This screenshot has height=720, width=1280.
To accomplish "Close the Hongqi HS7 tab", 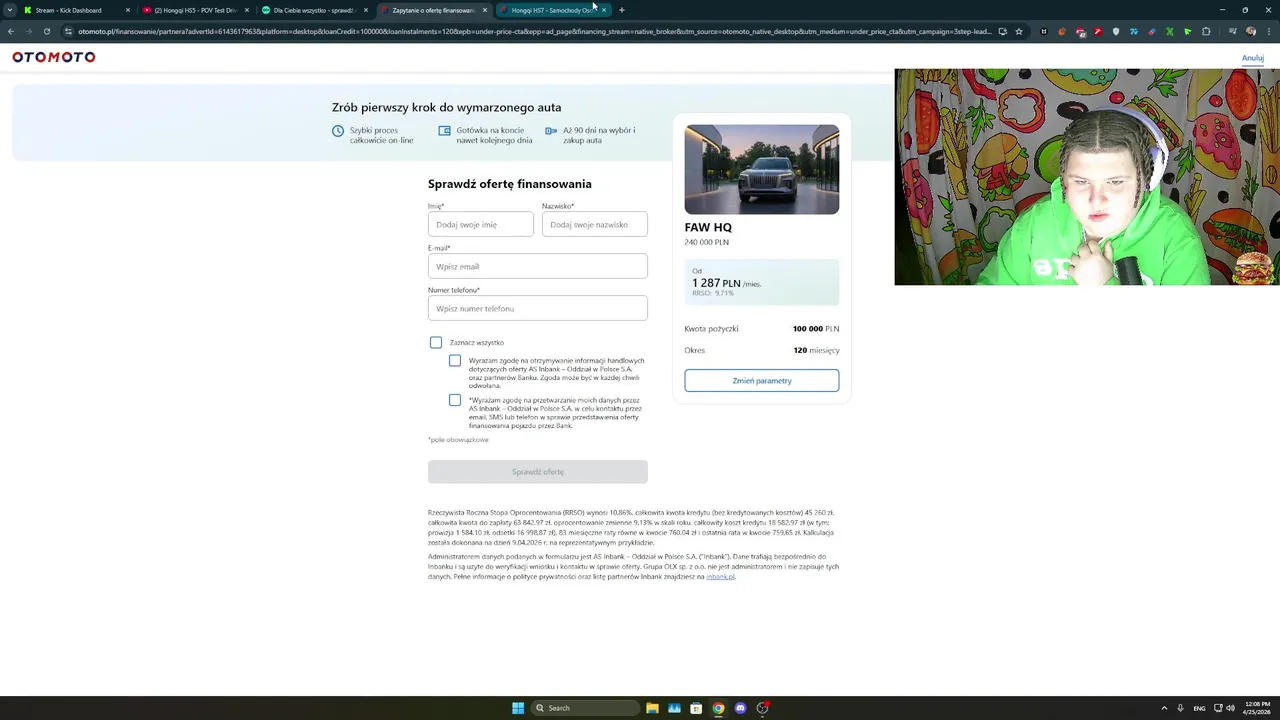I will click(x=604, y=10).
